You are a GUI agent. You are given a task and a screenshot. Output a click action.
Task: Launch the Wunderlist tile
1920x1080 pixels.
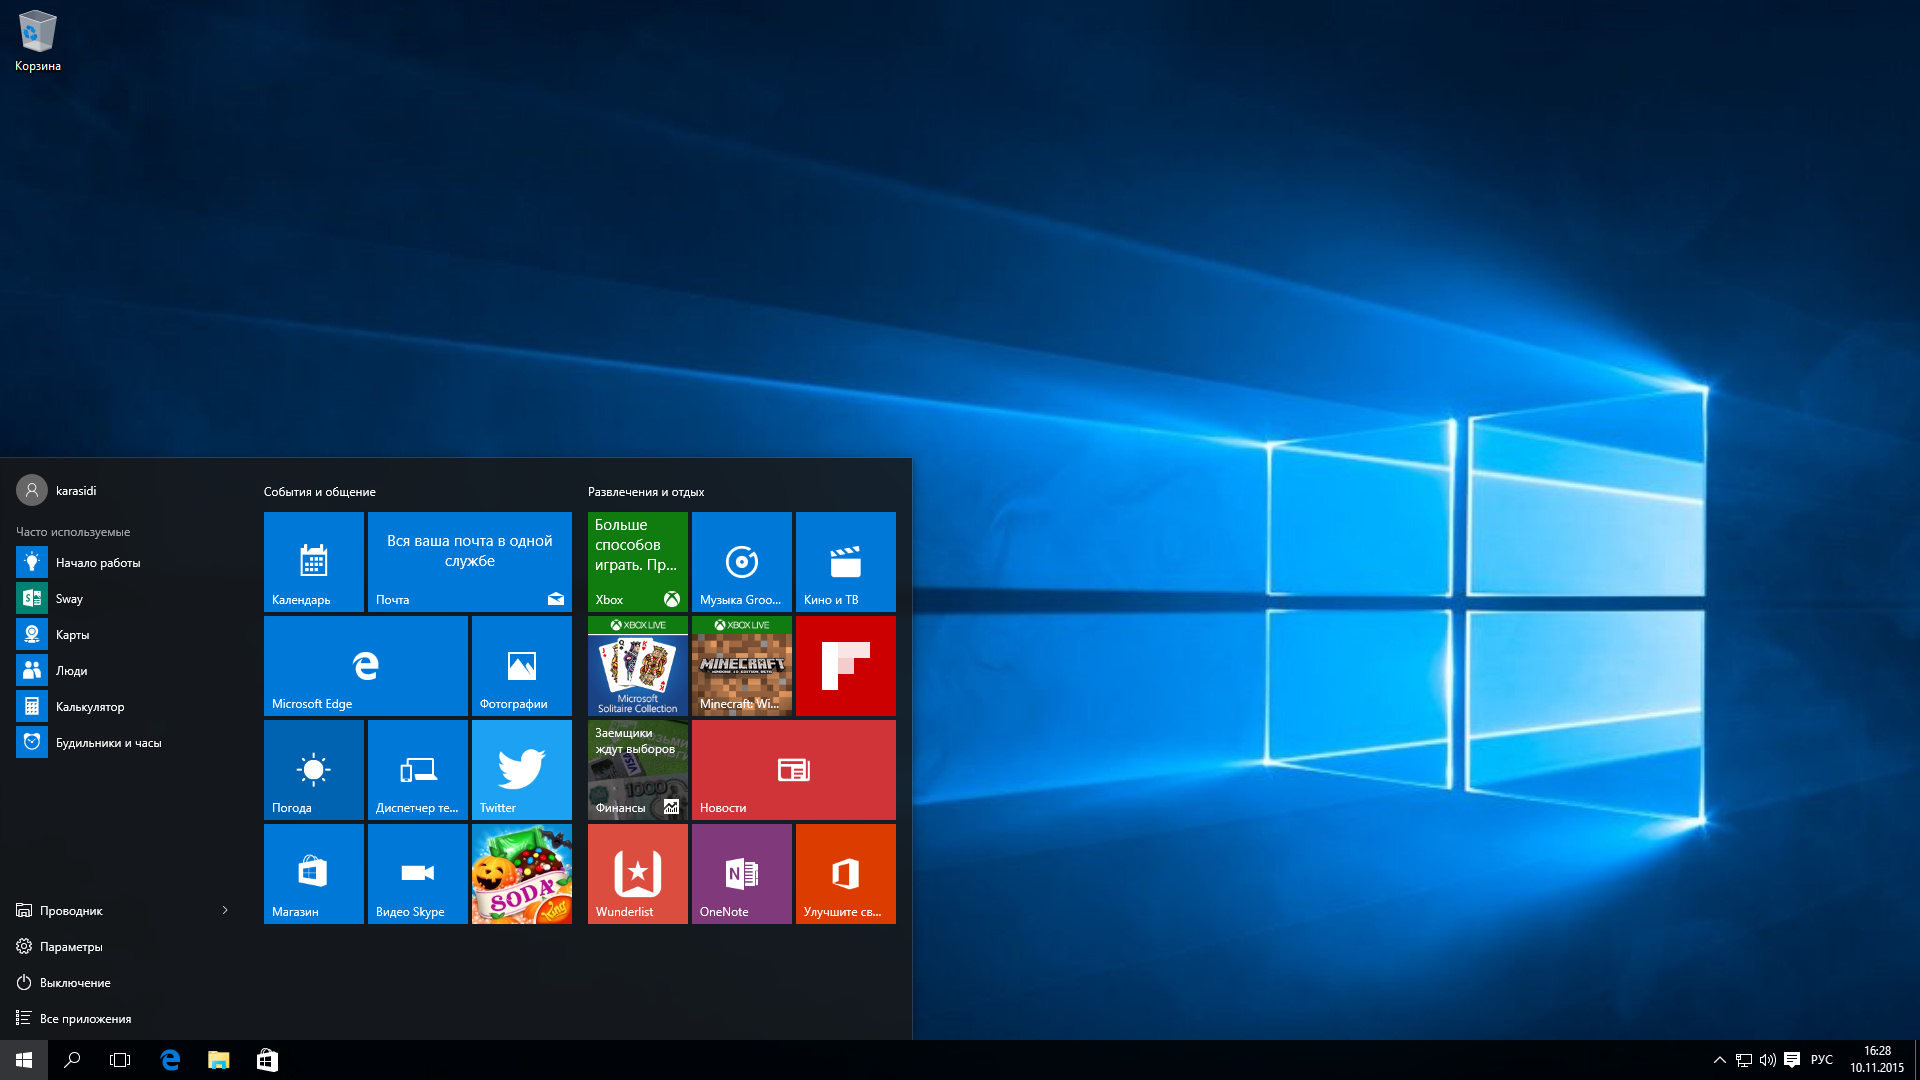click(x=638, y=874)
